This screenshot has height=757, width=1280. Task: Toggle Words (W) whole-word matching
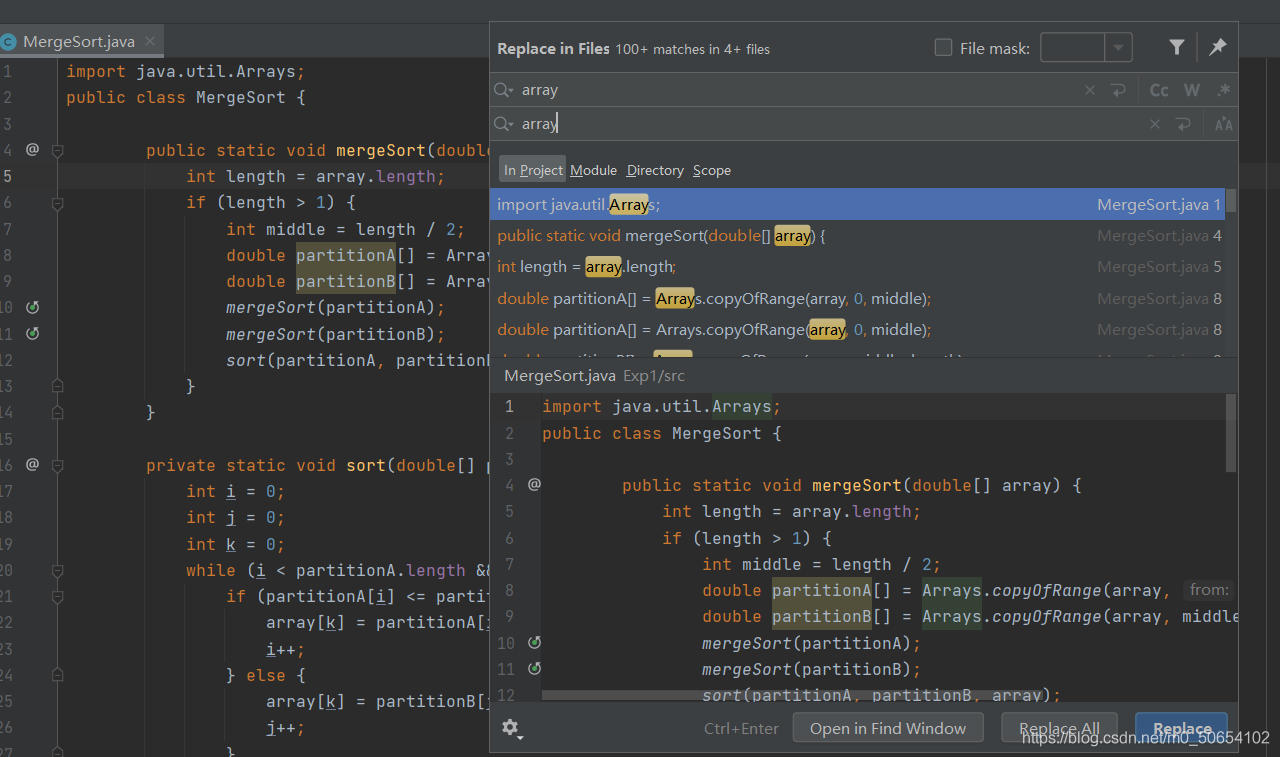click(1192, 90)
